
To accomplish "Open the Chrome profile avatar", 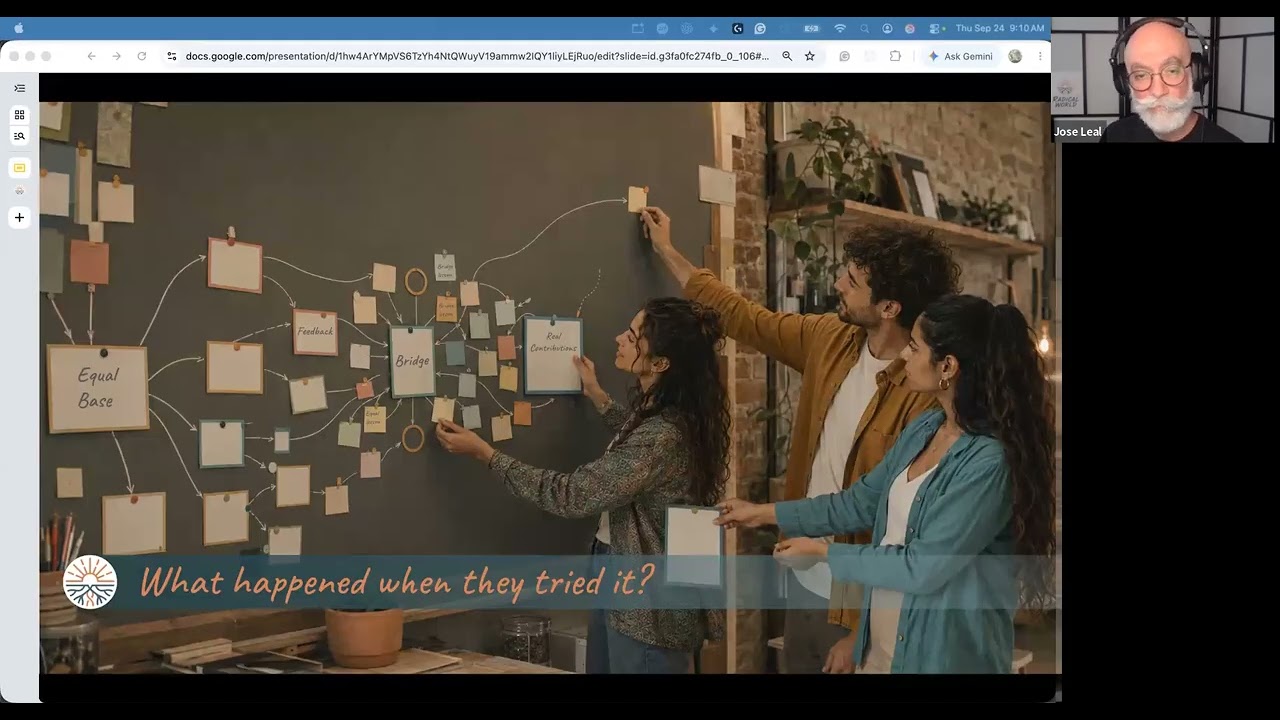I will click(1015, 56).
